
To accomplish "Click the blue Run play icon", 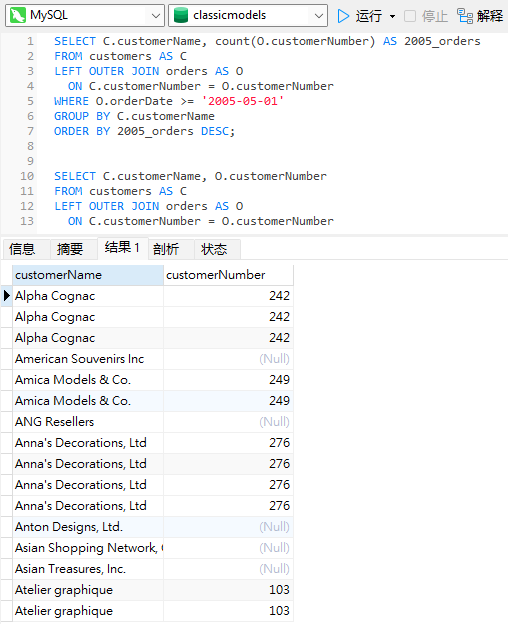I will pos(343,16).
